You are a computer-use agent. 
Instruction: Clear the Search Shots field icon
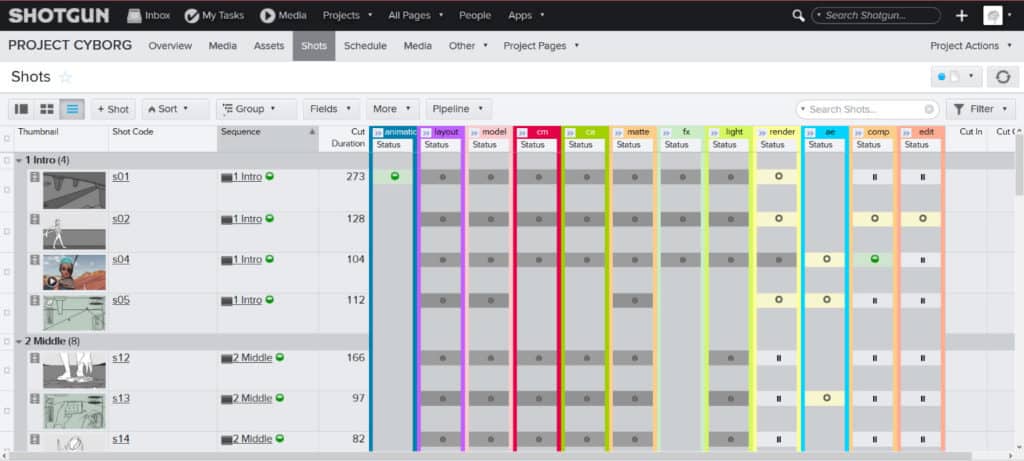tap(929, 110)
